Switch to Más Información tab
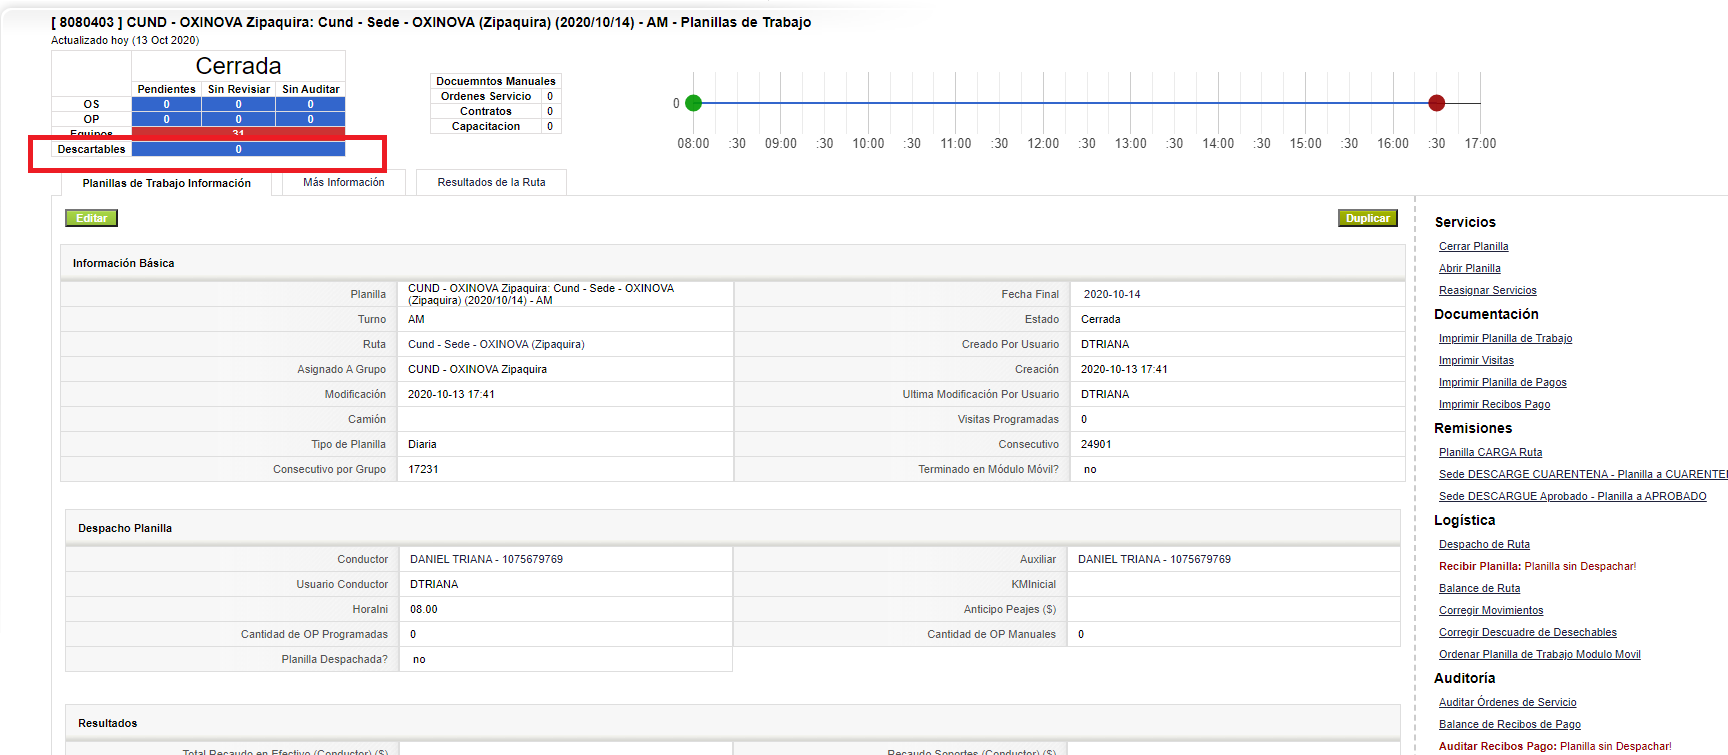Viewport: 1728px width, 755px height. [343, 182]
